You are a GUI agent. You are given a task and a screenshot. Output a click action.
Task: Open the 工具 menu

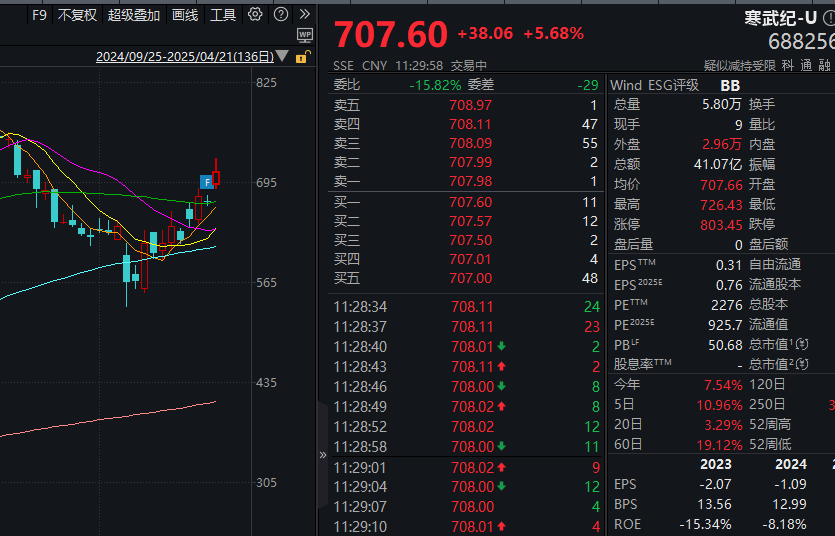coord(223,15)
